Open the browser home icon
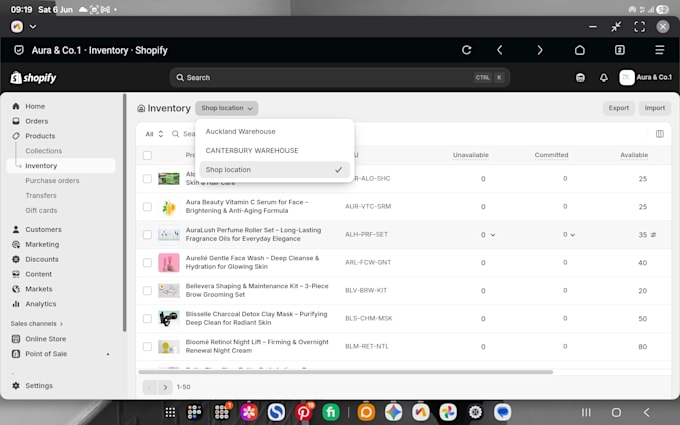This screenshot has width=680, height=425. (580, 50)
